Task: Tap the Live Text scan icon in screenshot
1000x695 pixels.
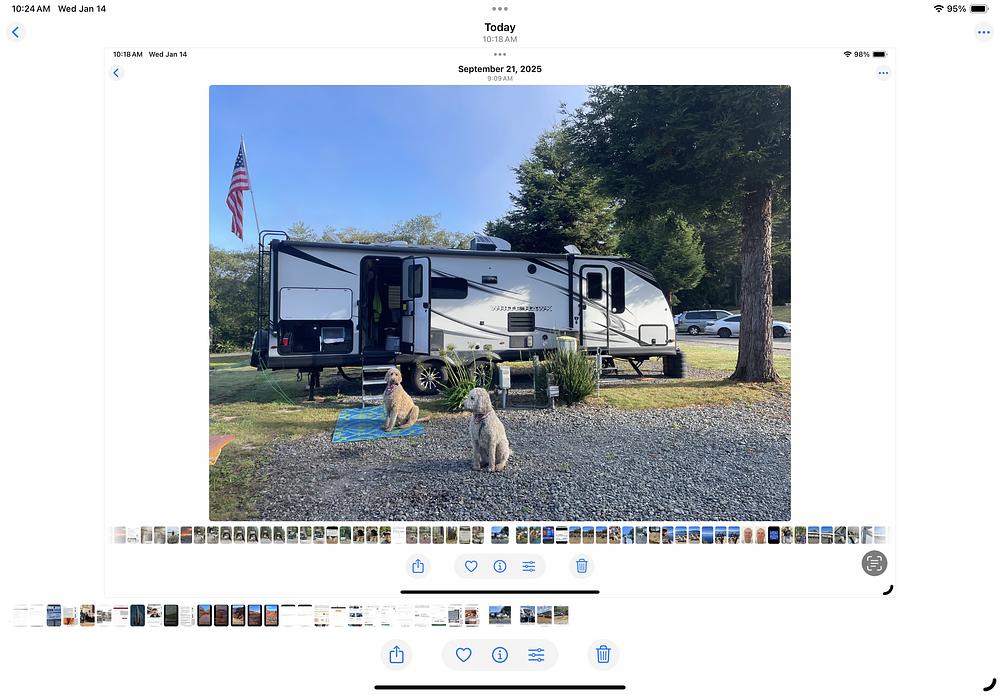Action: pos(874,563)
